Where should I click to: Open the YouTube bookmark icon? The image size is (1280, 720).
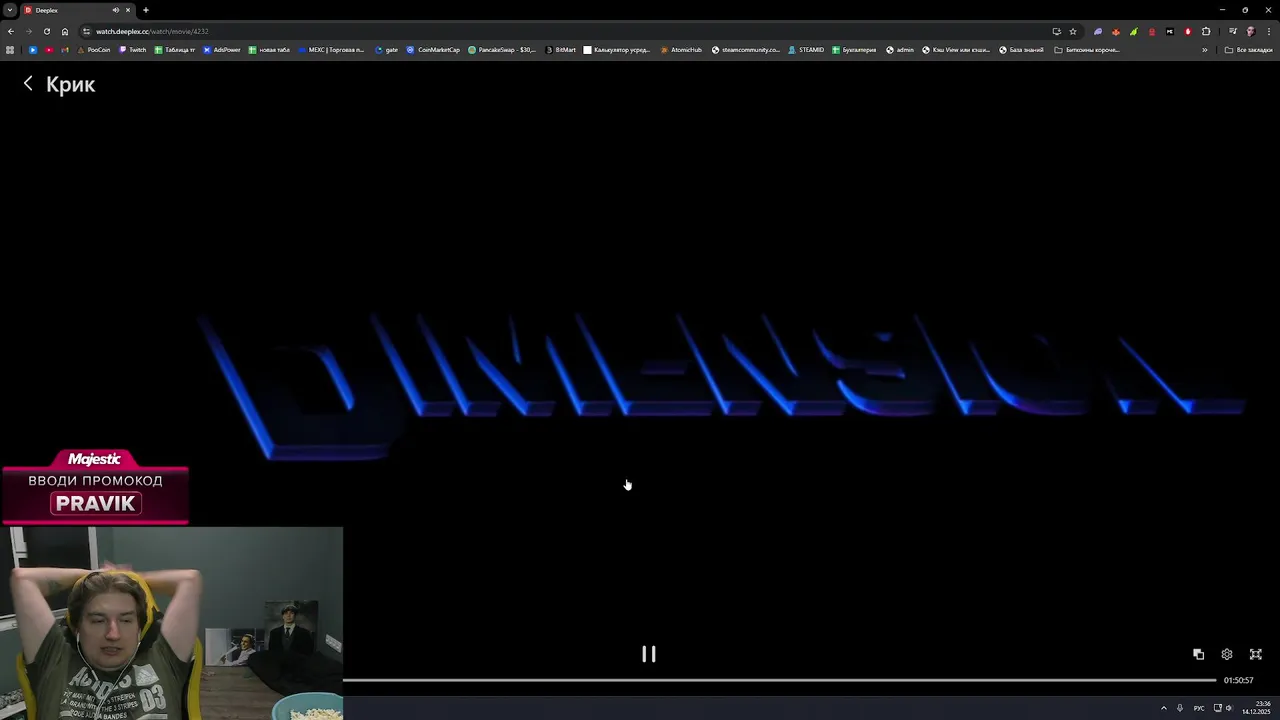[49, 50]
